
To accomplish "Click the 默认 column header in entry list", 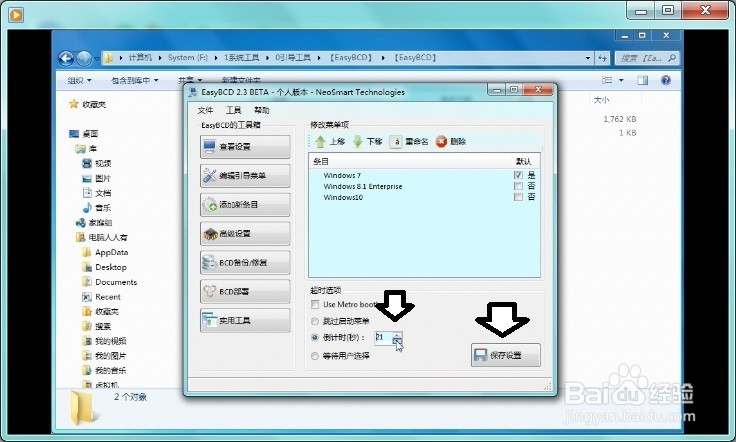I will coord(523,161).
